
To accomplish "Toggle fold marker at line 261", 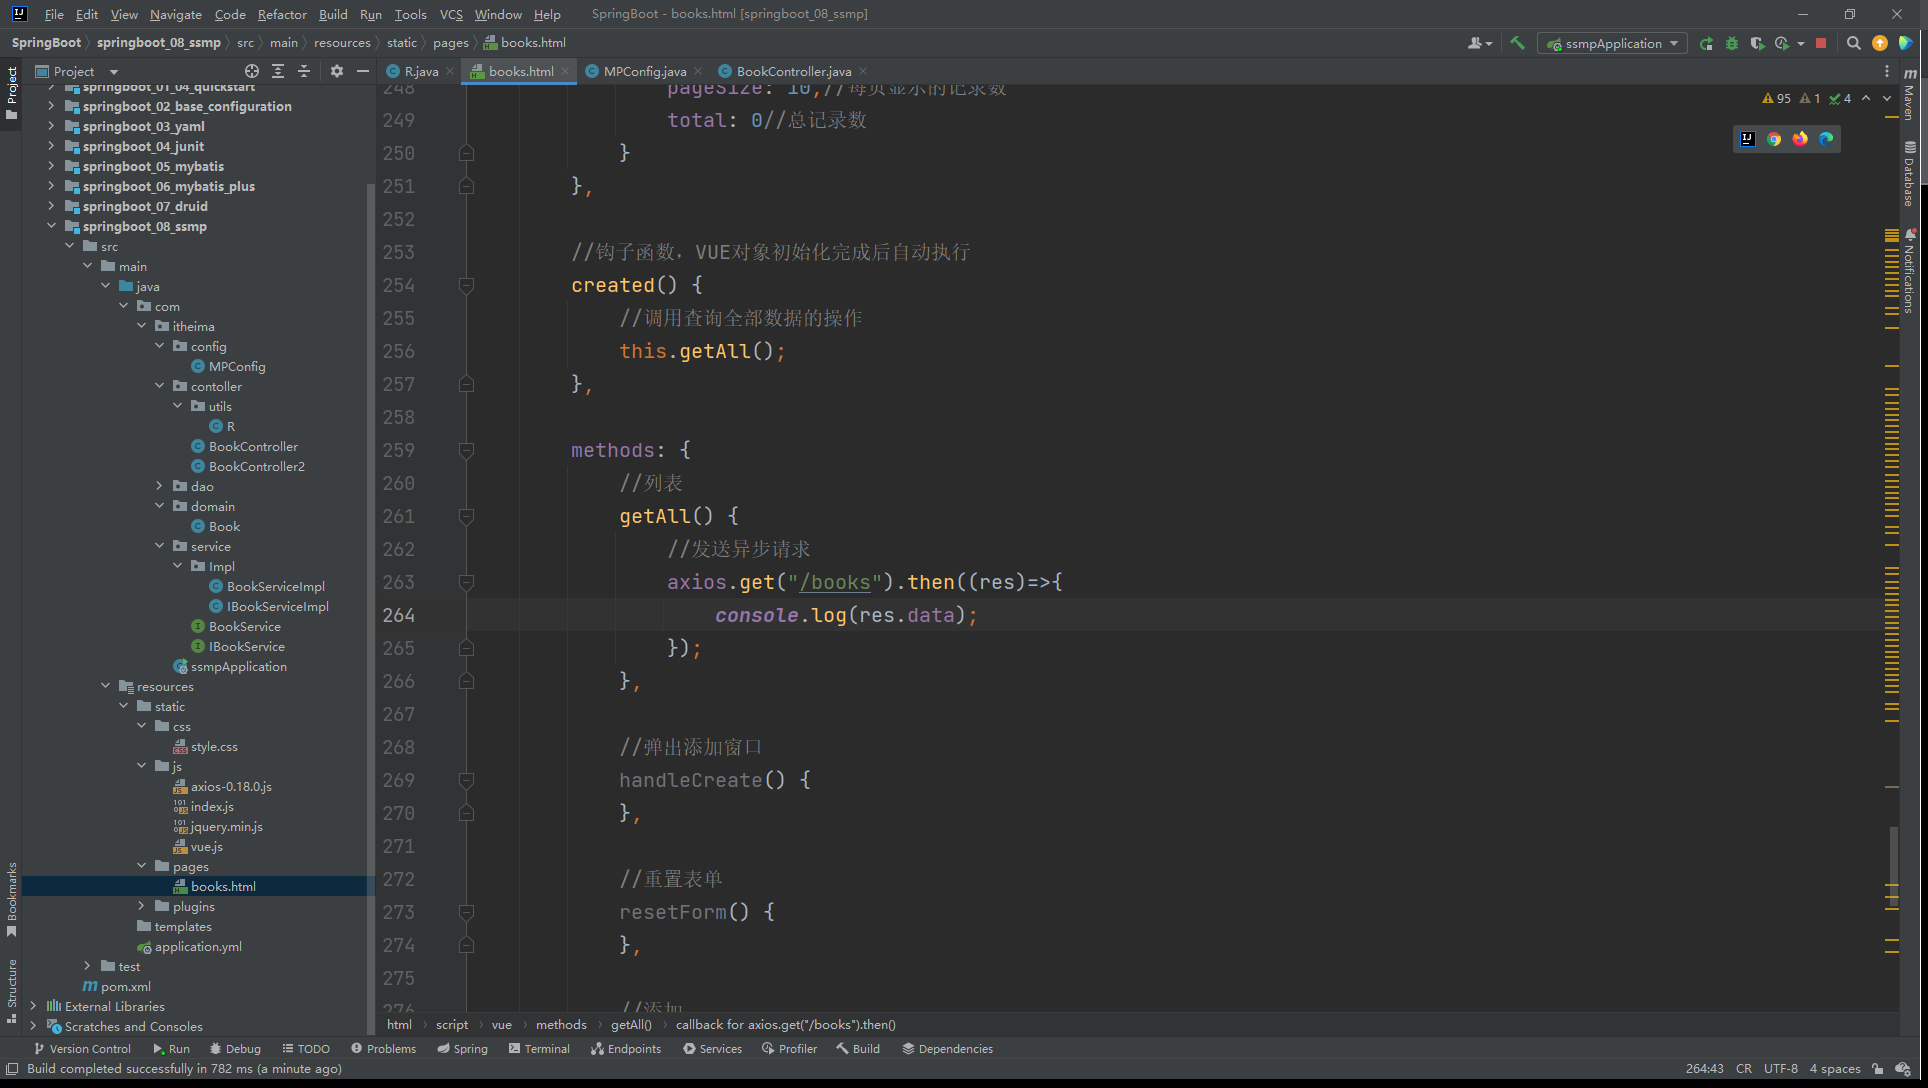I will coord(466,516).
